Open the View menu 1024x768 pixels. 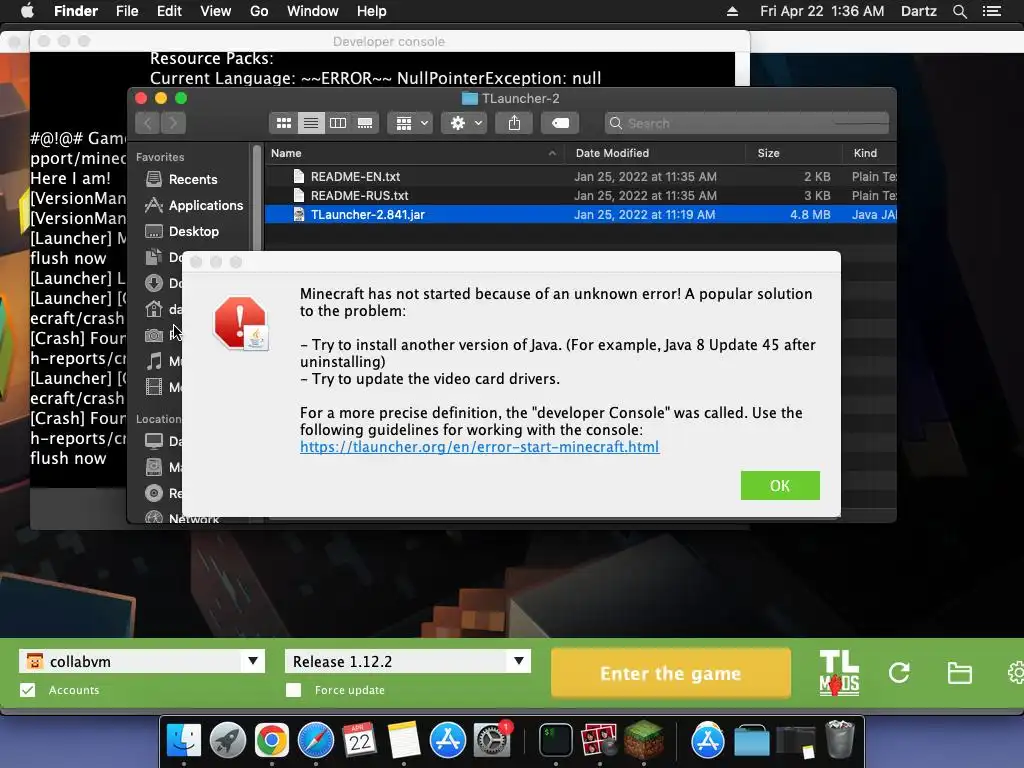[216, 11]
